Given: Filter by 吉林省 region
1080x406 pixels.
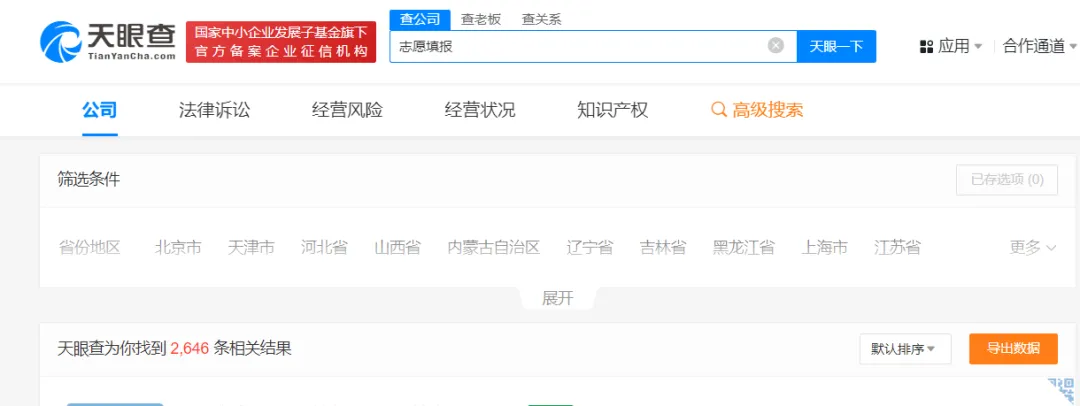Looking at the screenshot, I should (663, 247).
